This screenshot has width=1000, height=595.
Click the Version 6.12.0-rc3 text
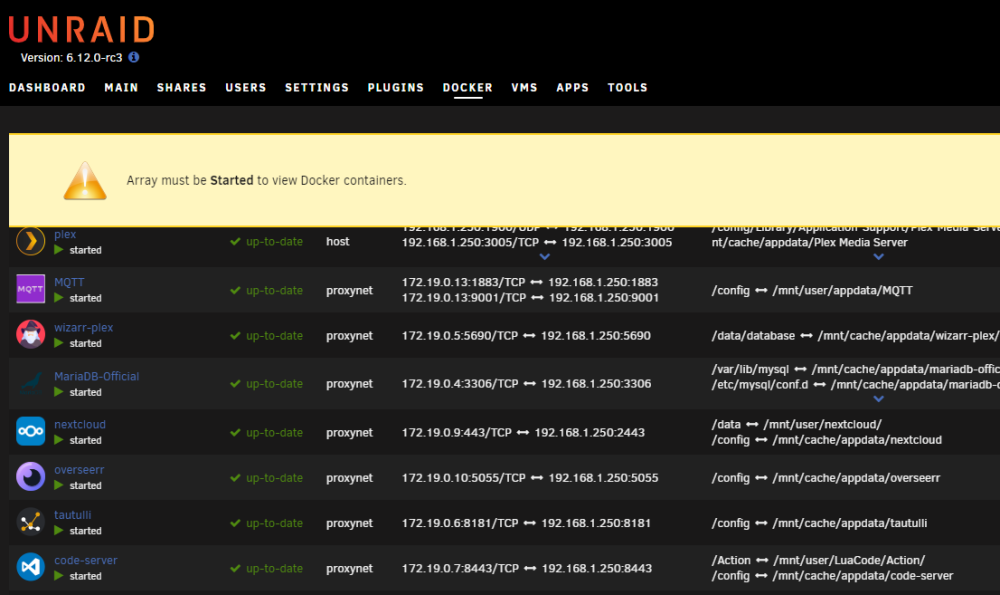coord(71,57)
